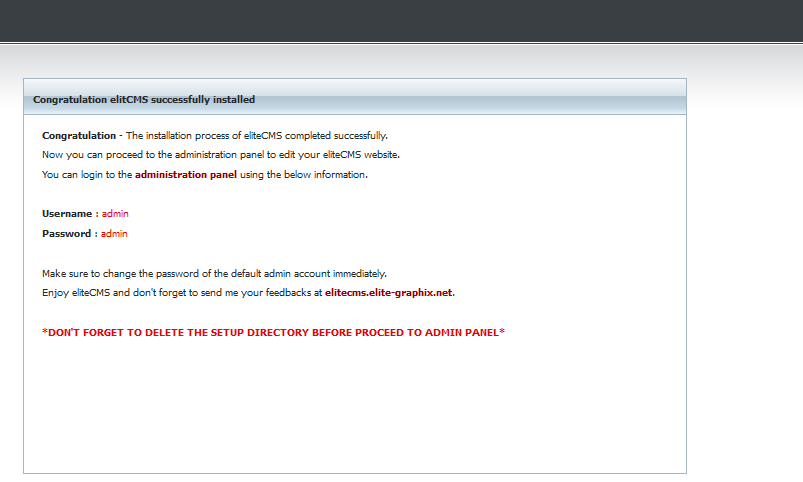Visit the elitecms.elite-graphix.net feedback link
Image resolution: width=803 pixels, height=482 pixels.
click(x=389, y=293)
